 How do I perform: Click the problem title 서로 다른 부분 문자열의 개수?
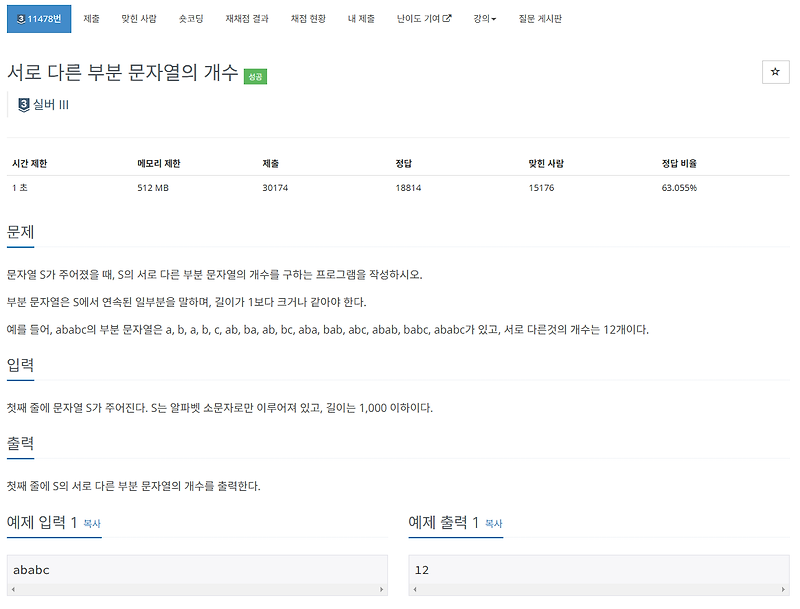pos(122,72)
